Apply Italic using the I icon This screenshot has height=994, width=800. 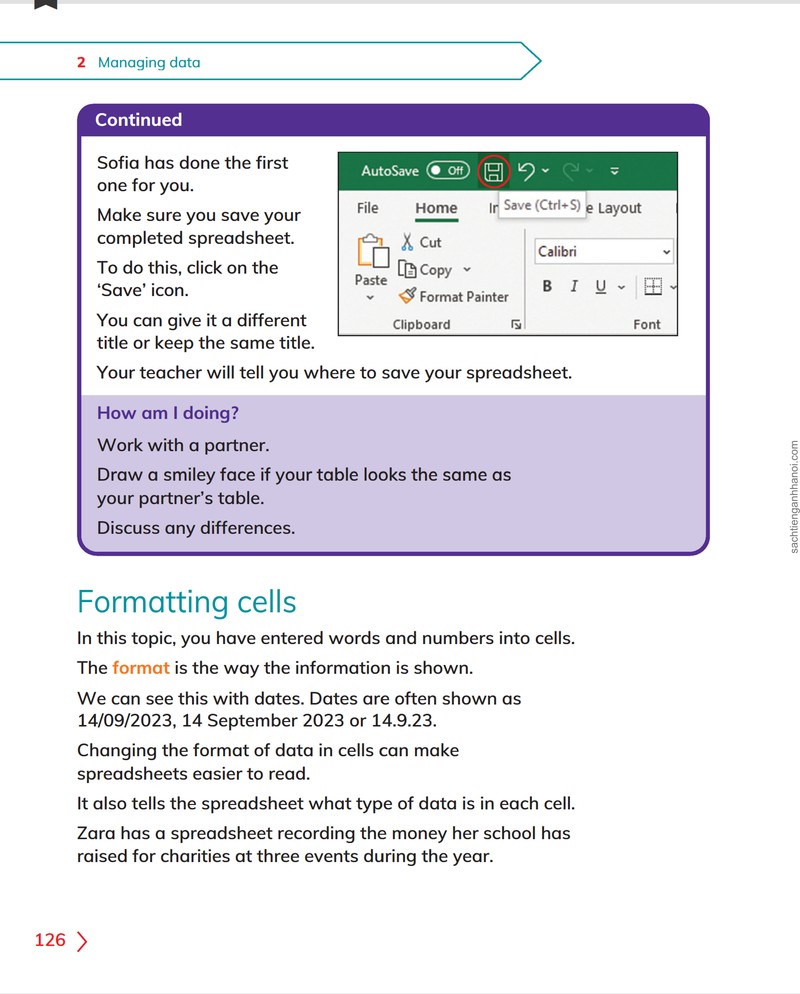click(574, 287)
